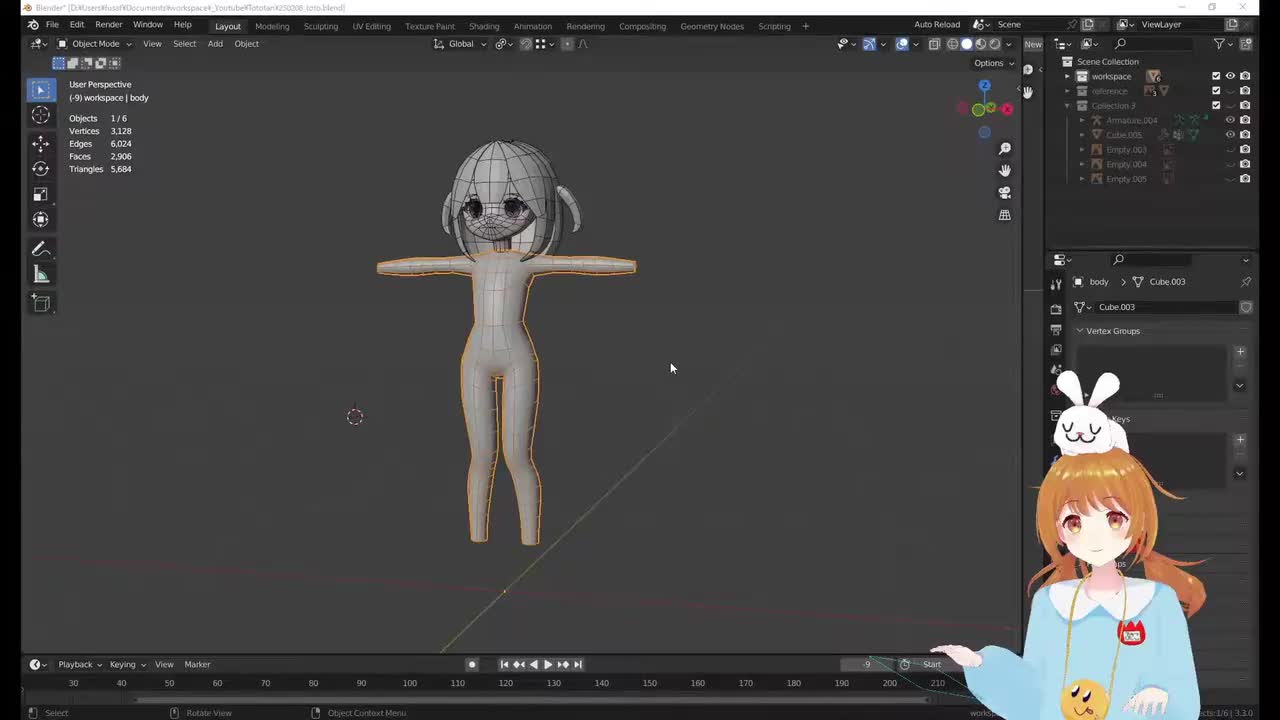
Task: Open the Tool properties tab
Action: pos(1056,285)
